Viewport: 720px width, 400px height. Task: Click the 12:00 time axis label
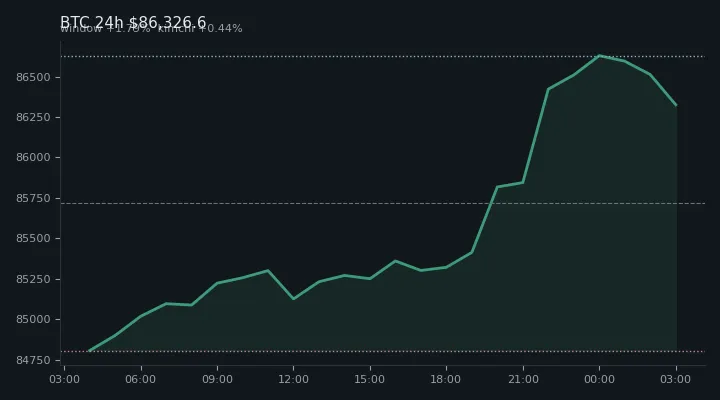point(293,379)
